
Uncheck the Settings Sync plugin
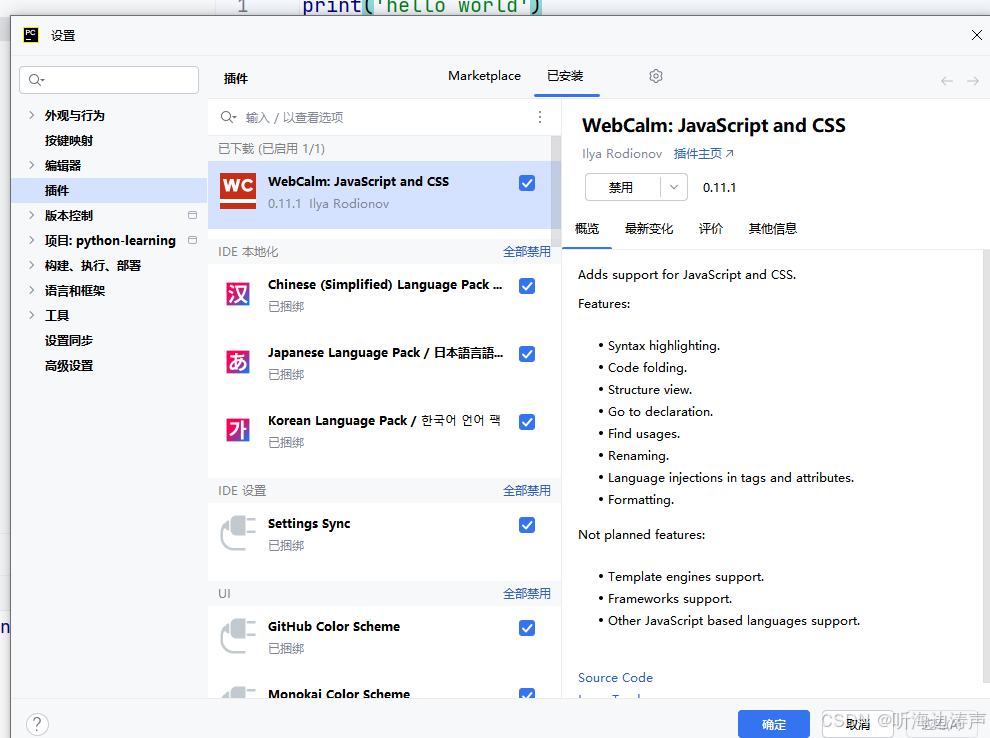[527, 525]
